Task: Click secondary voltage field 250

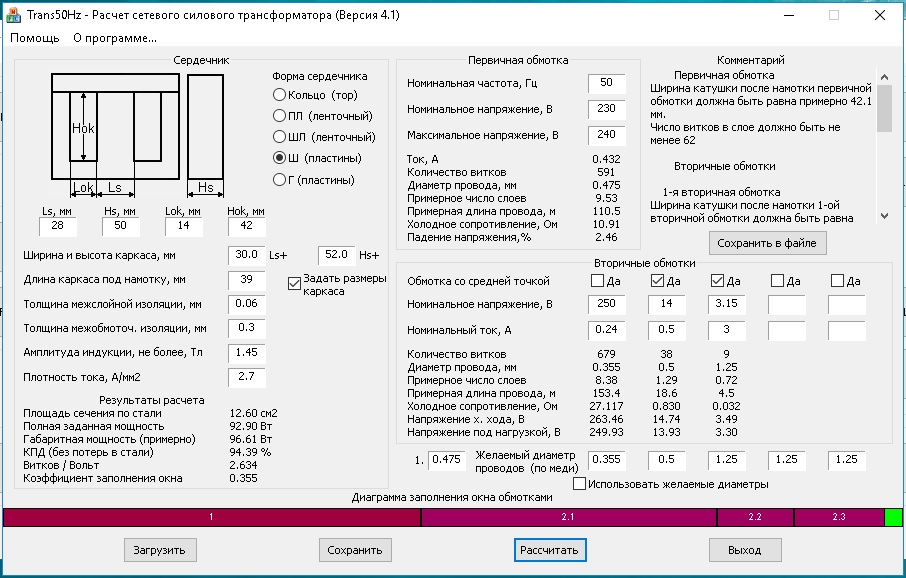Action: [x=607, y=304]
